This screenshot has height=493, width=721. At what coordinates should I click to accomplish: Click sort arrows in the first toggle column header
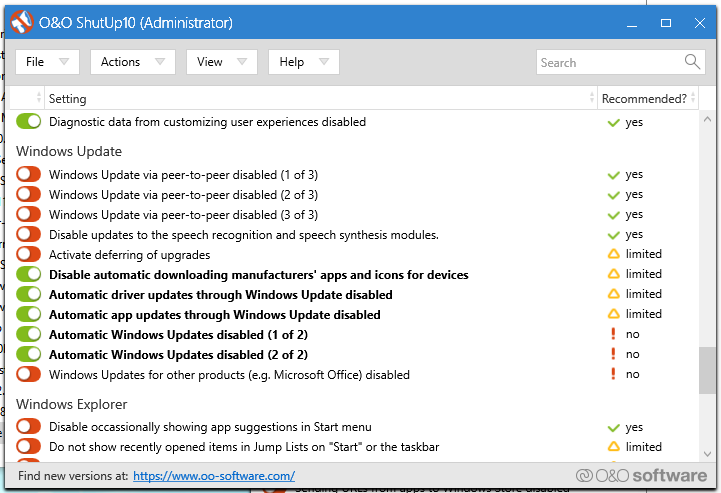click(39, 97)
